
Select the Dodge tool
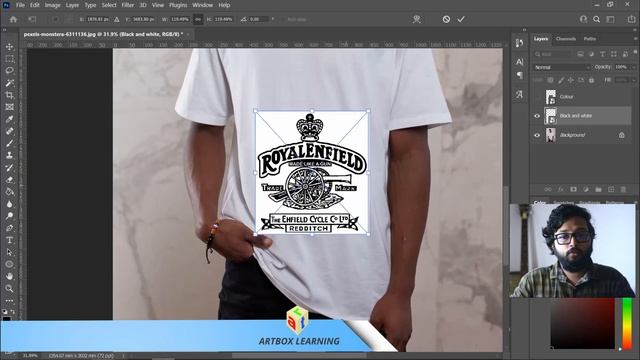coord(9,216)
